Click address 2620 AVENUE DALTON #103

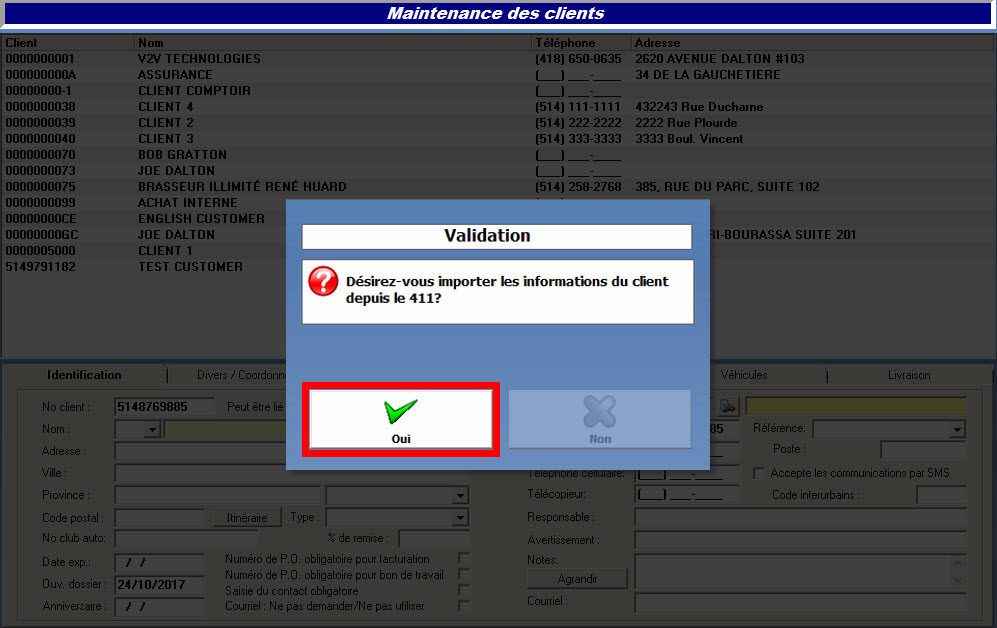[x=720, y=58]
